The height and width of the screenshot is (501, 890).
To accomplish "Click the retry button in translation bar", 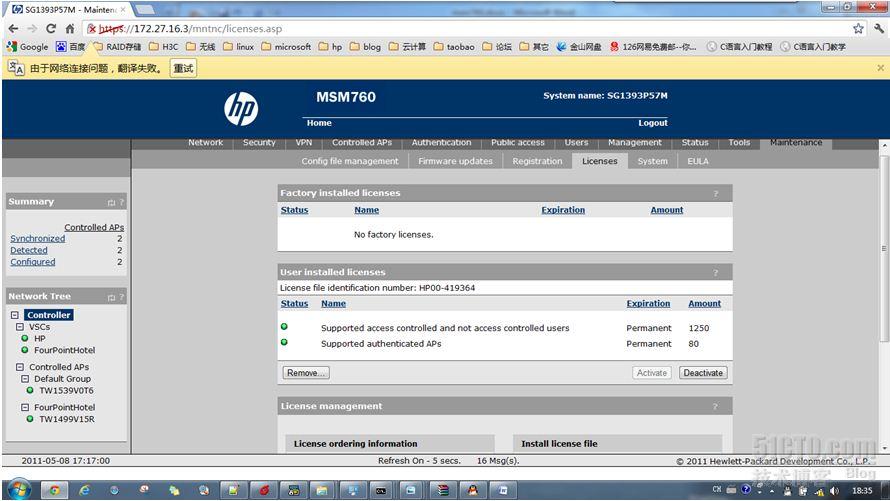I will [183, 68].
